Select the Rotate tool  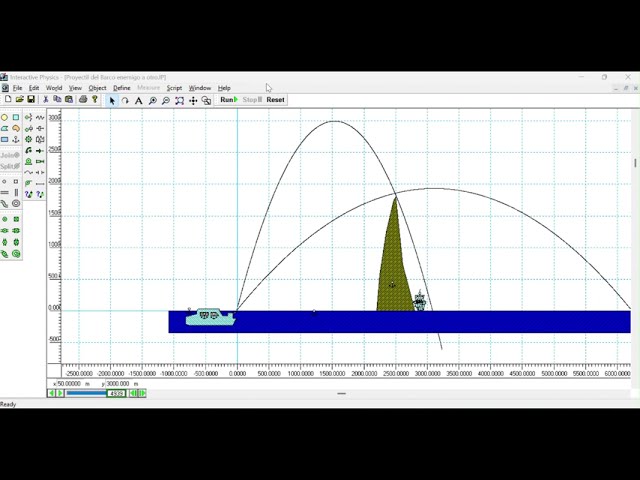tap(125, 100)
